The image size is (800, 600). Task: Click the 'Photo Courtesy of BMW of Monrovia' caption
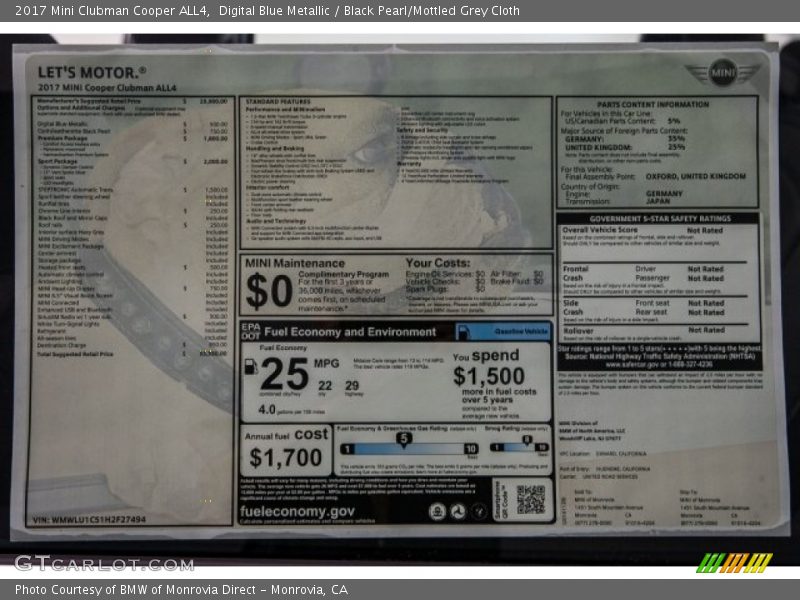point(181,590)
